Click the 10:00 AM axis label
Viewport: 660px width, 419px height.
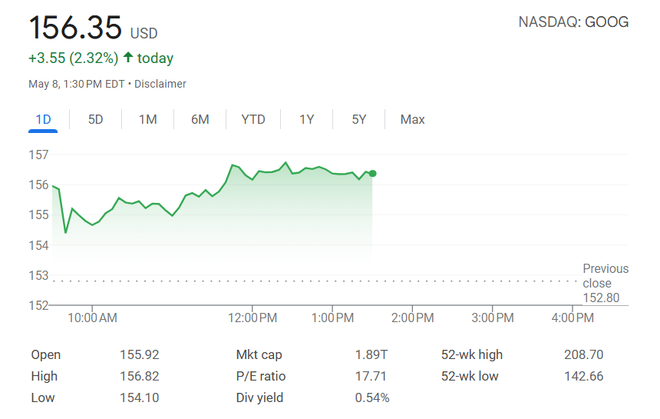point(93,318)
